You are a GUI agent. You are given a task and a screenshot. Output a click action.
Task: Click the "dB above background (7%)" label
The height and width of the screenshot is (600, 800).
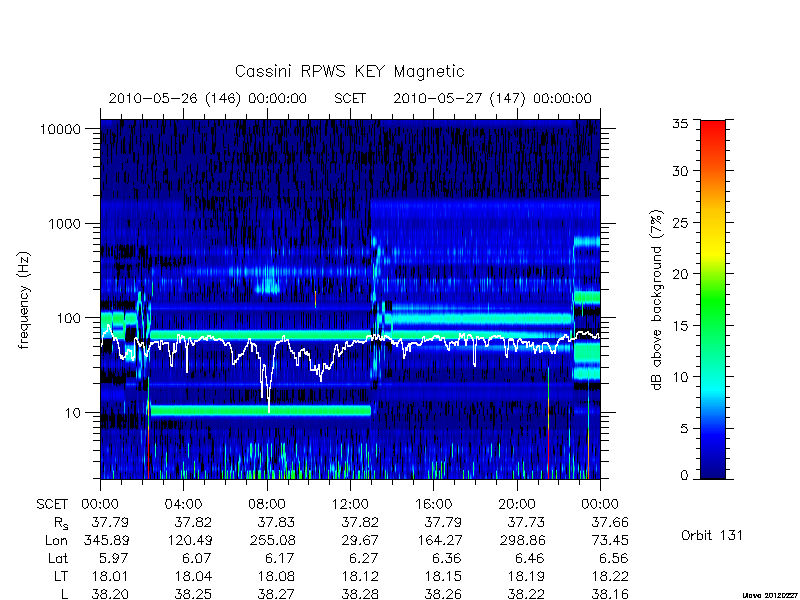658,300
